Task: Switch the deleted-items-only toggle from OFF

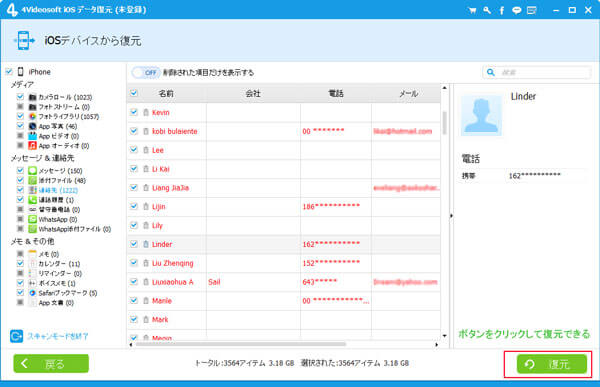Action: [x=146, y=72]
